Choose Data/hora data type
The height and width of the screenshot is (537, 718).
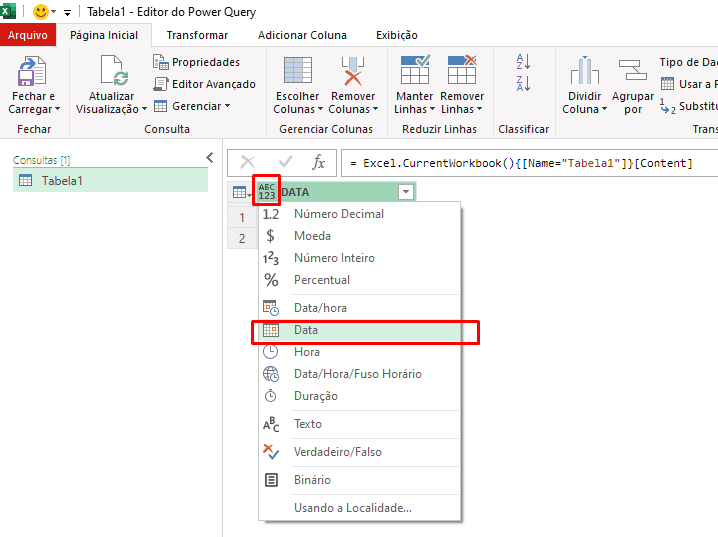[359, 308]
